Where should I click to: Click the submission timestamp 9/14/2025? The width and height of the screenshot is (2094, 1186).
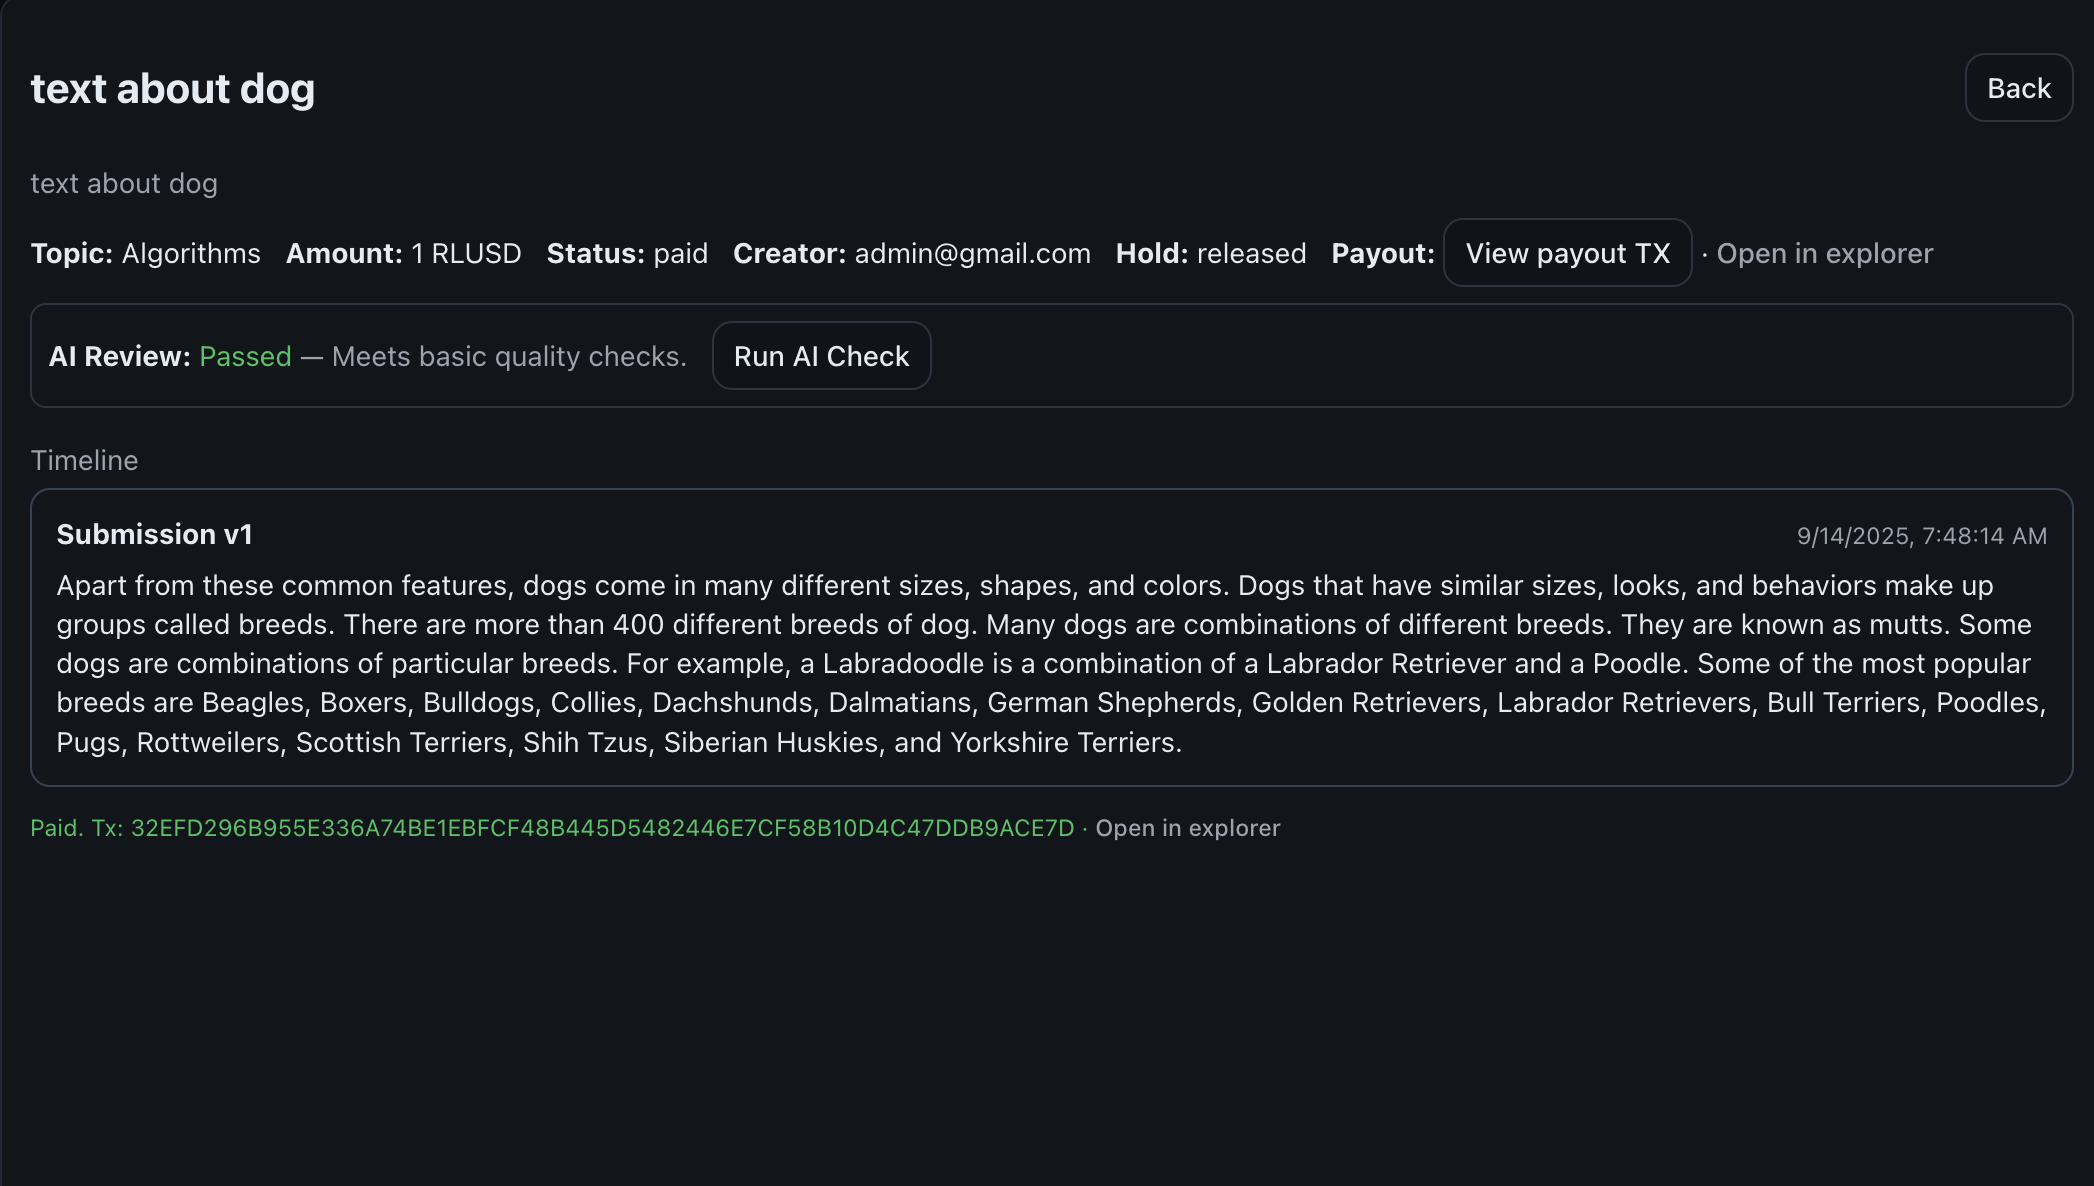(1920, 536)
